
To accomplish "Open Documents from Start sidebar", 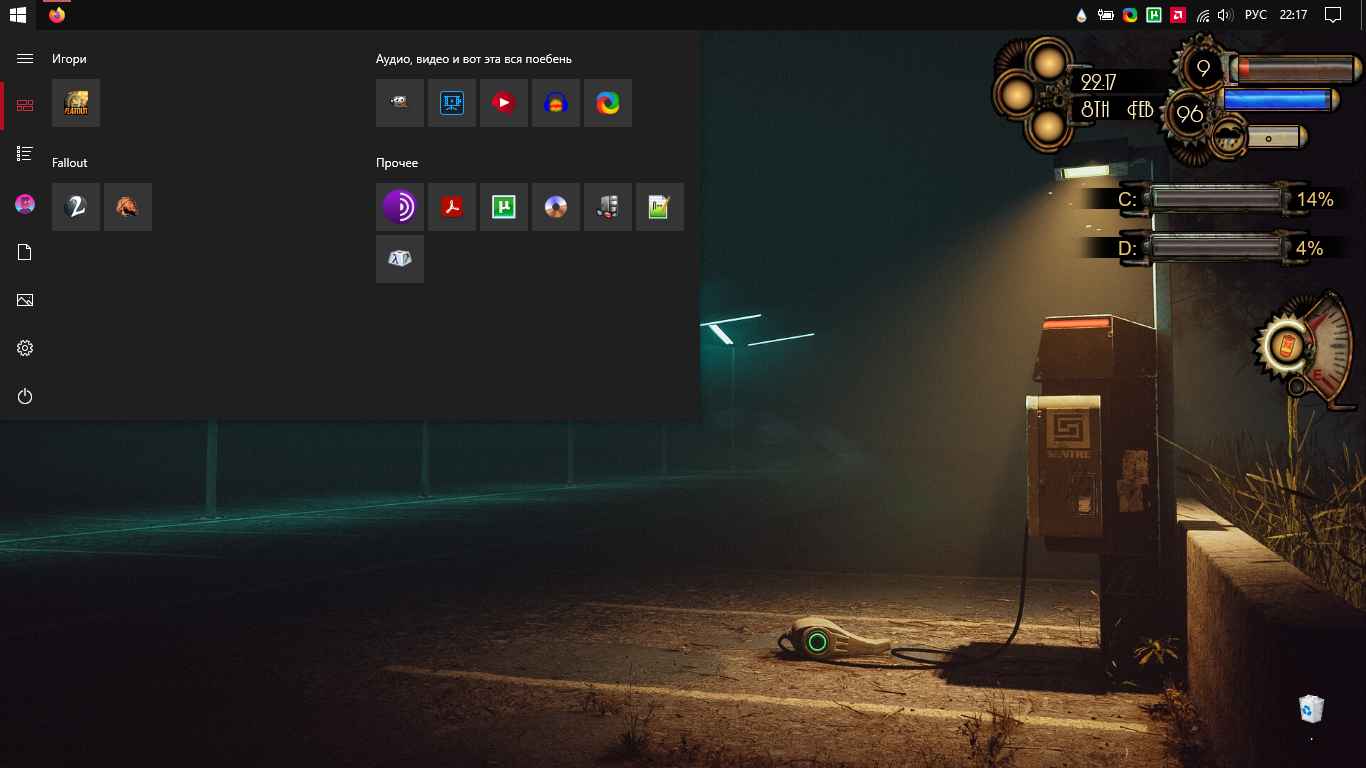I will coord(25,252).
